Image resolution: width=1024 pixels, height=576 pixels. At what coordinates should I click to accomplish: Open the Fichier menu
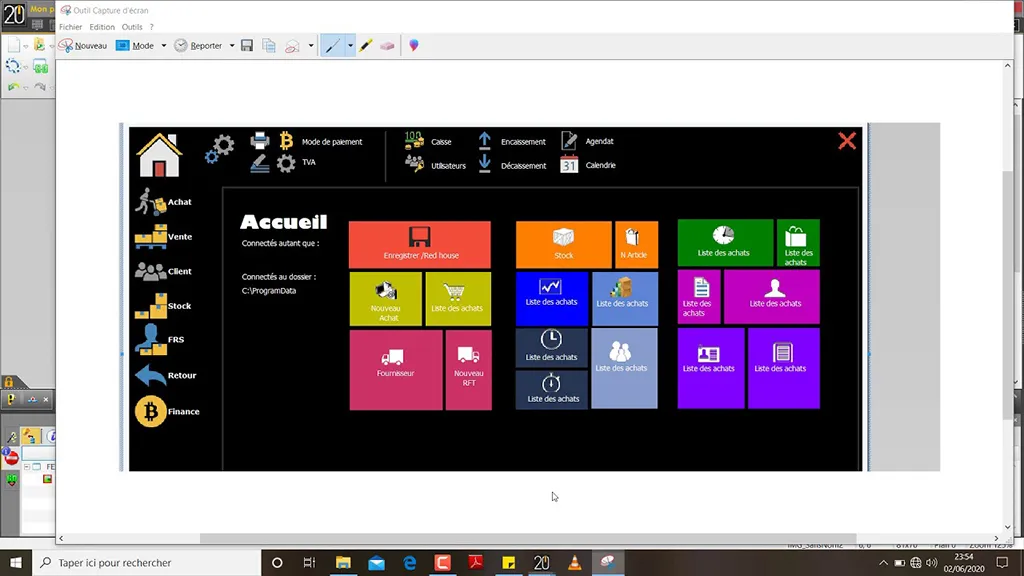click(70, 27)
